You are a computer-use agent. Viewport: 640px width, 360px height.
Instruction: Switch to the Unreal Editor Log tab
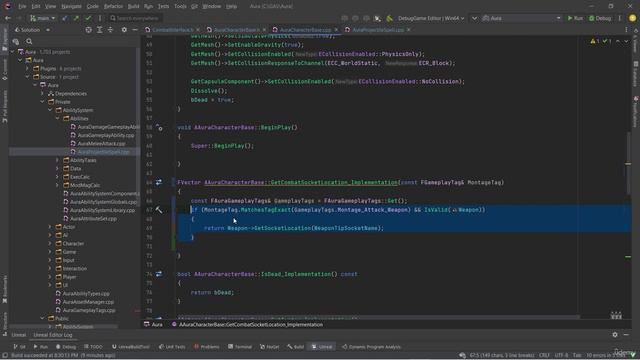click(53, 335)
